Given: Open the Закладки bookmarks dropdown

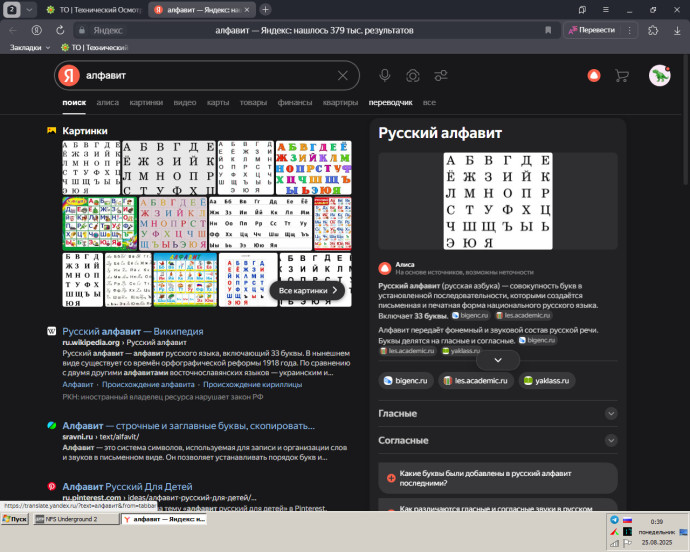Looking at the screenshot, I should pyautogui.click(x=30, y=47).
